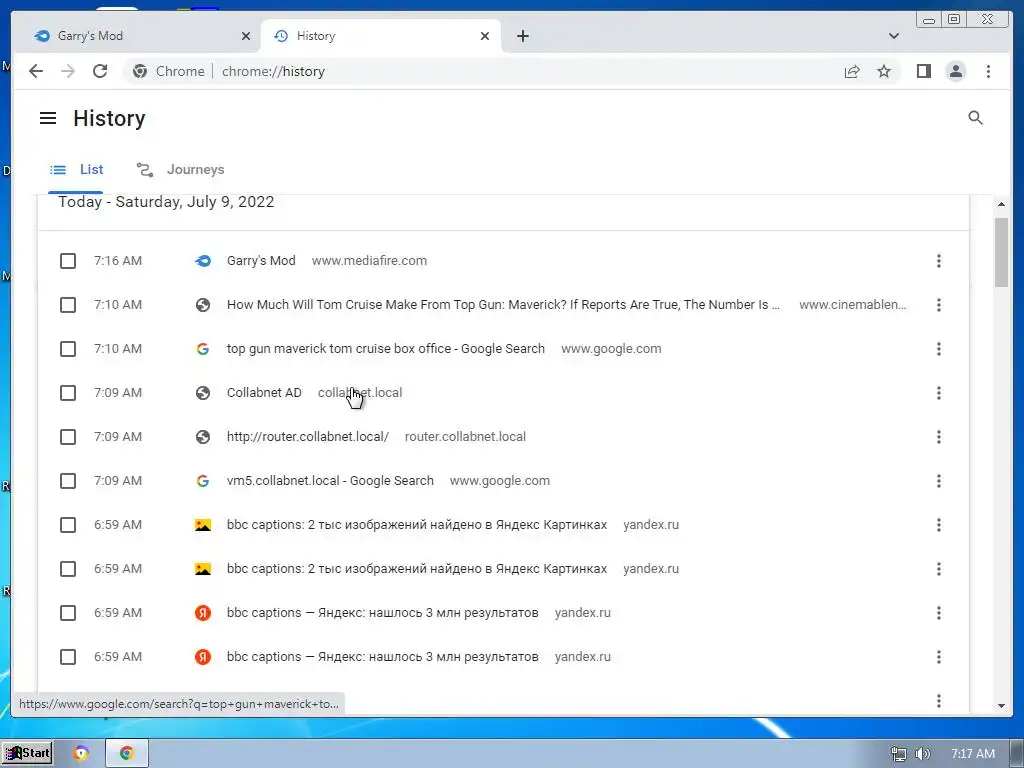
Task: Open the share page icon in address bar
Action: [x=852, y=71]
